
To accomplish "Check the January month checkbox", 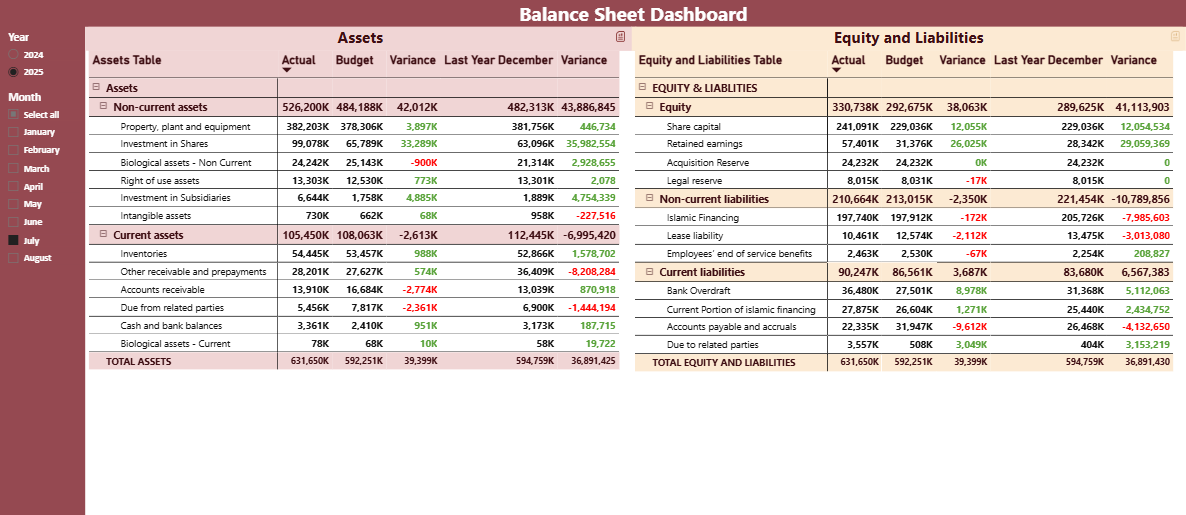I will [x=13, y=132].
